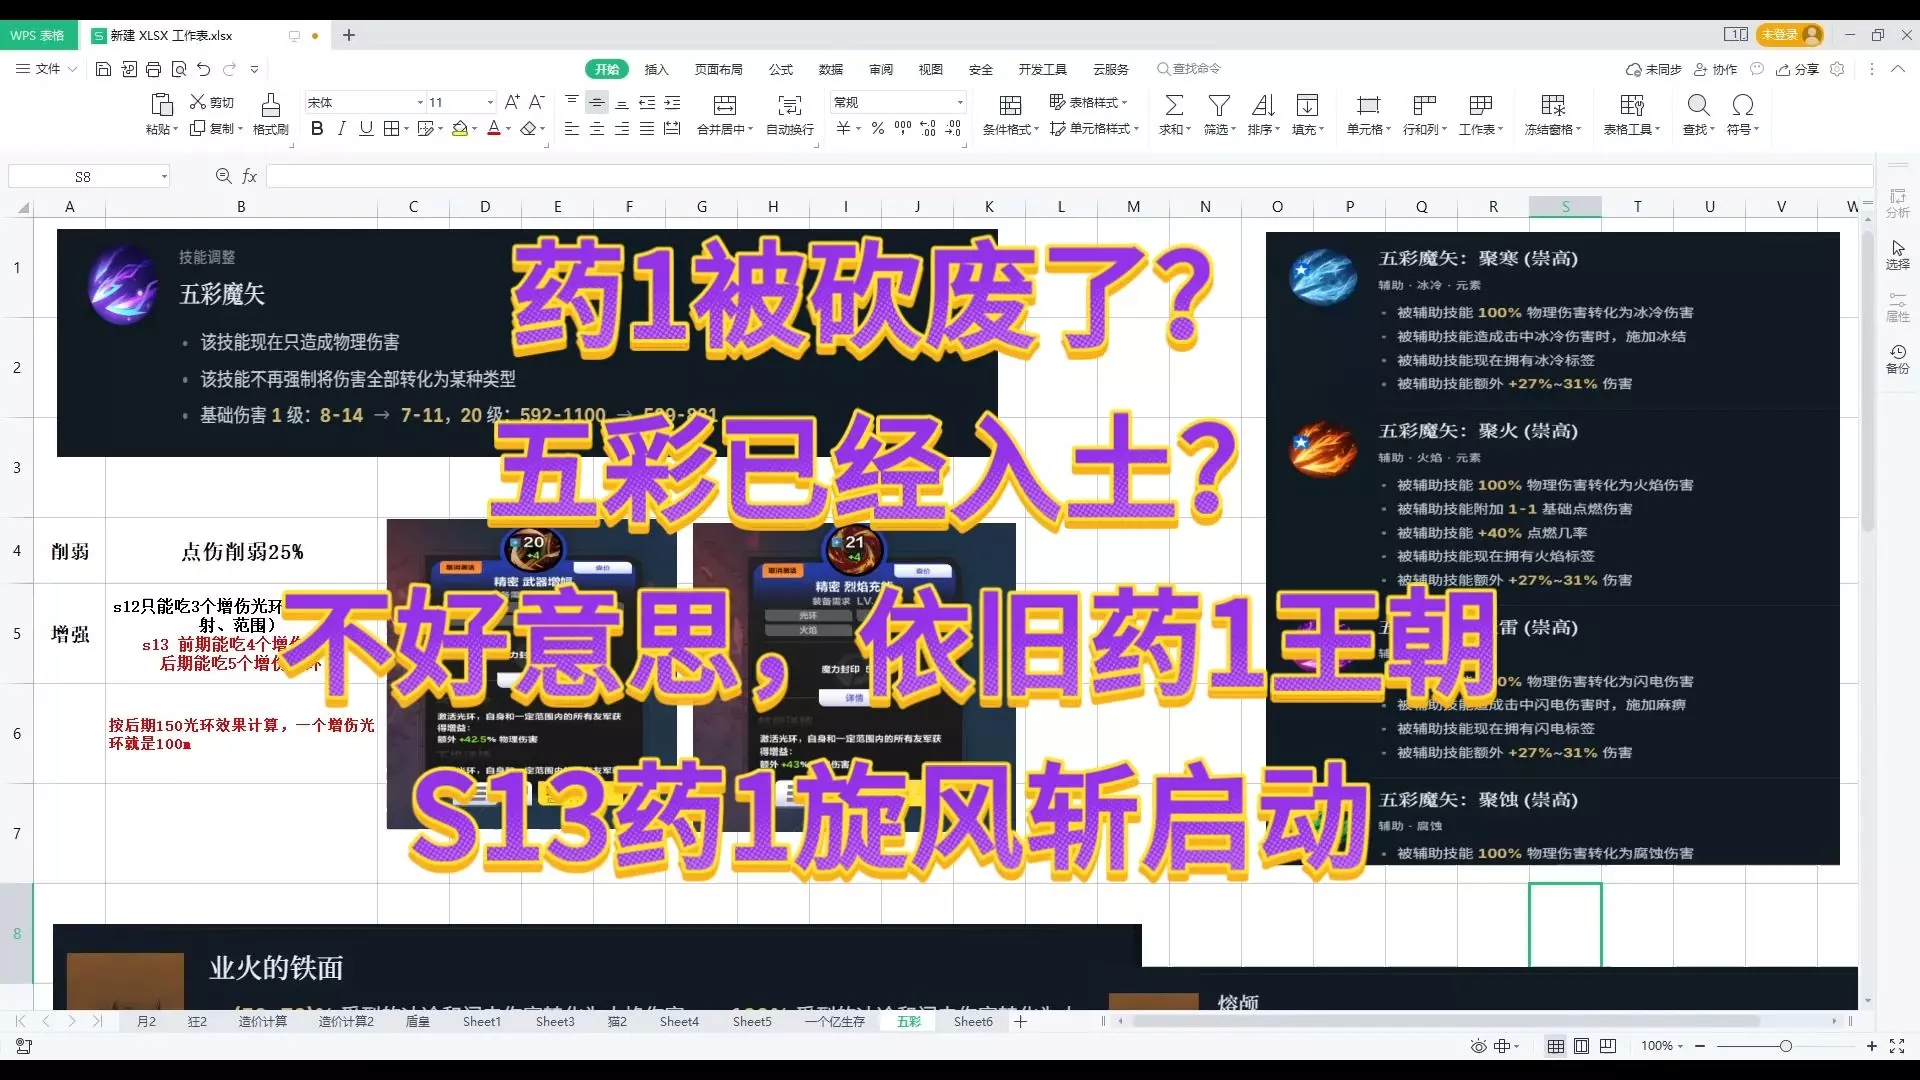Toggle full screen mode in status bar
1920x1080 pixels.
[1897, 1046]
